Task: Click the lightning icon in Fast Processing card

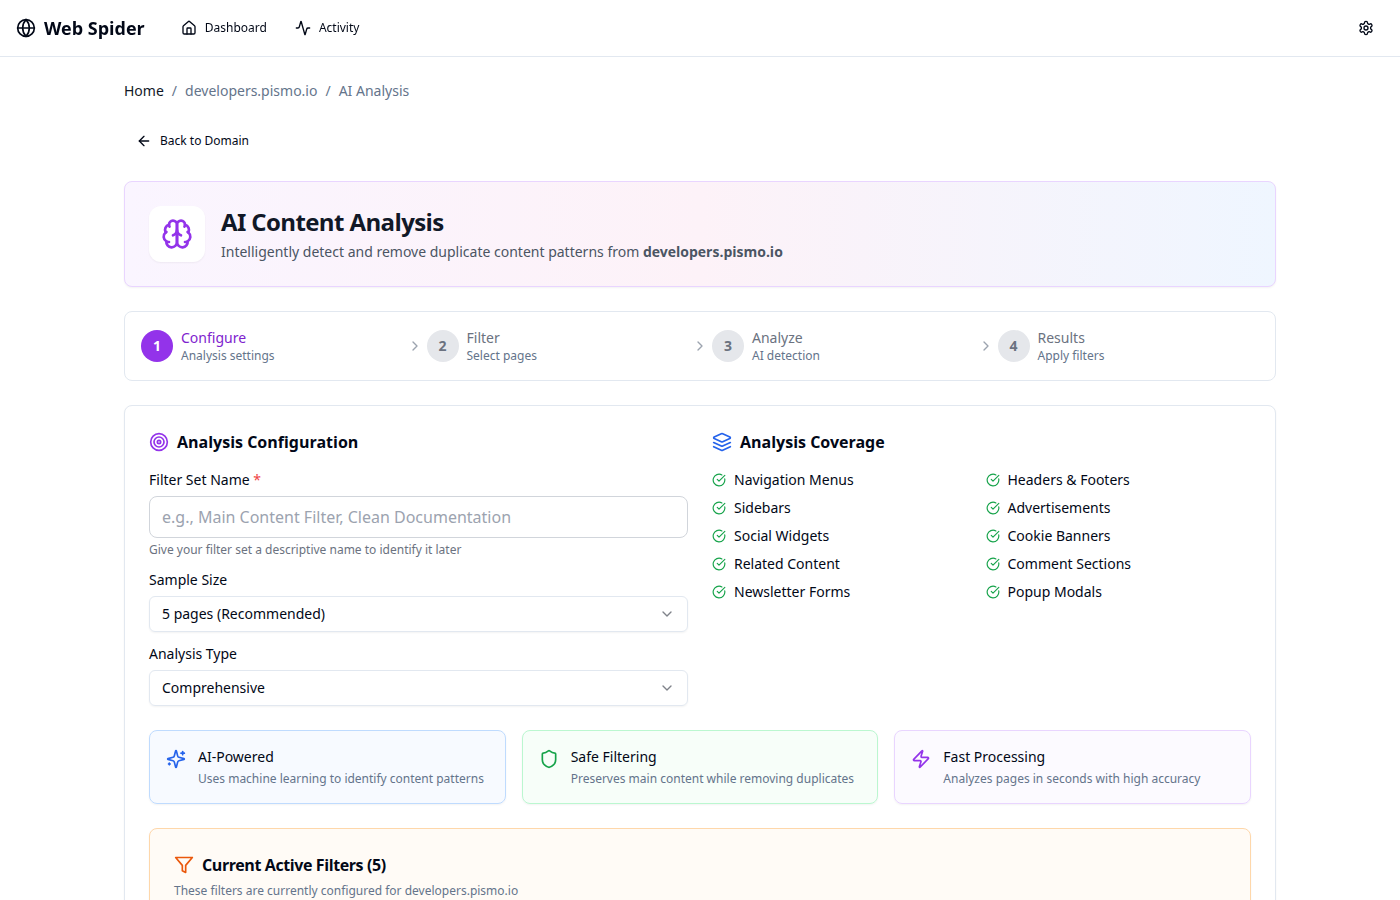Action: (x=921, y=759)
